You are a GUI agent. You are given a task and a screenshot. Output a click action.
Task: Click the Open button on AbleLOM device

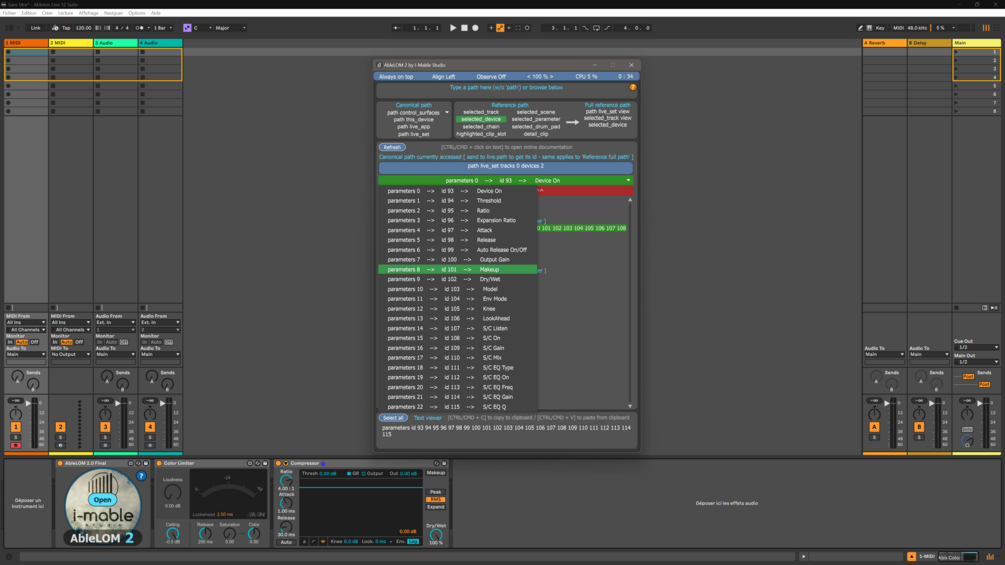[103, 500]
